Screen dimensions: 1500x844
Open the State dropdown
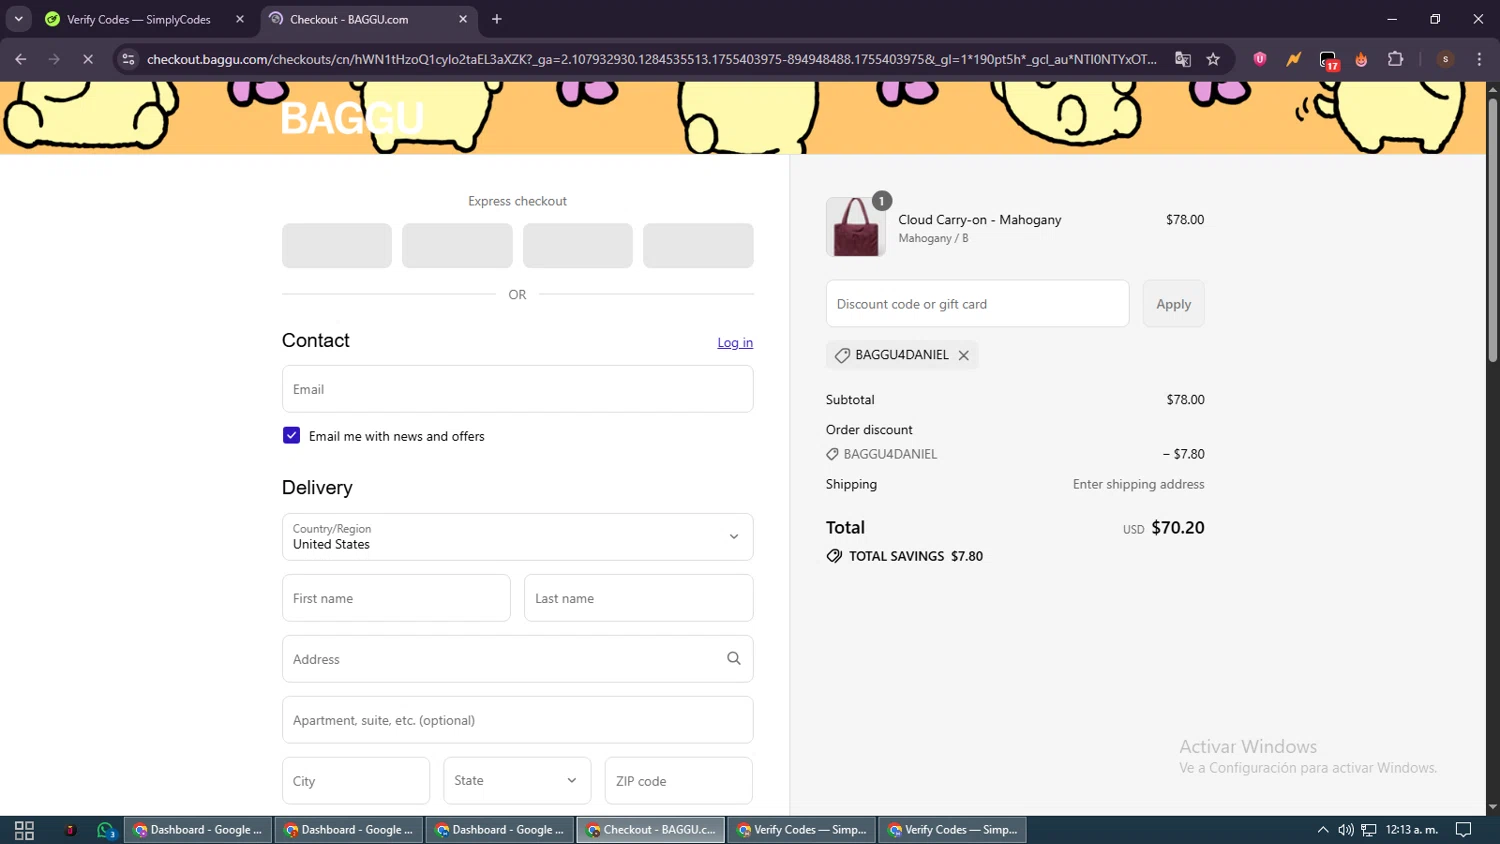(517, 780)
